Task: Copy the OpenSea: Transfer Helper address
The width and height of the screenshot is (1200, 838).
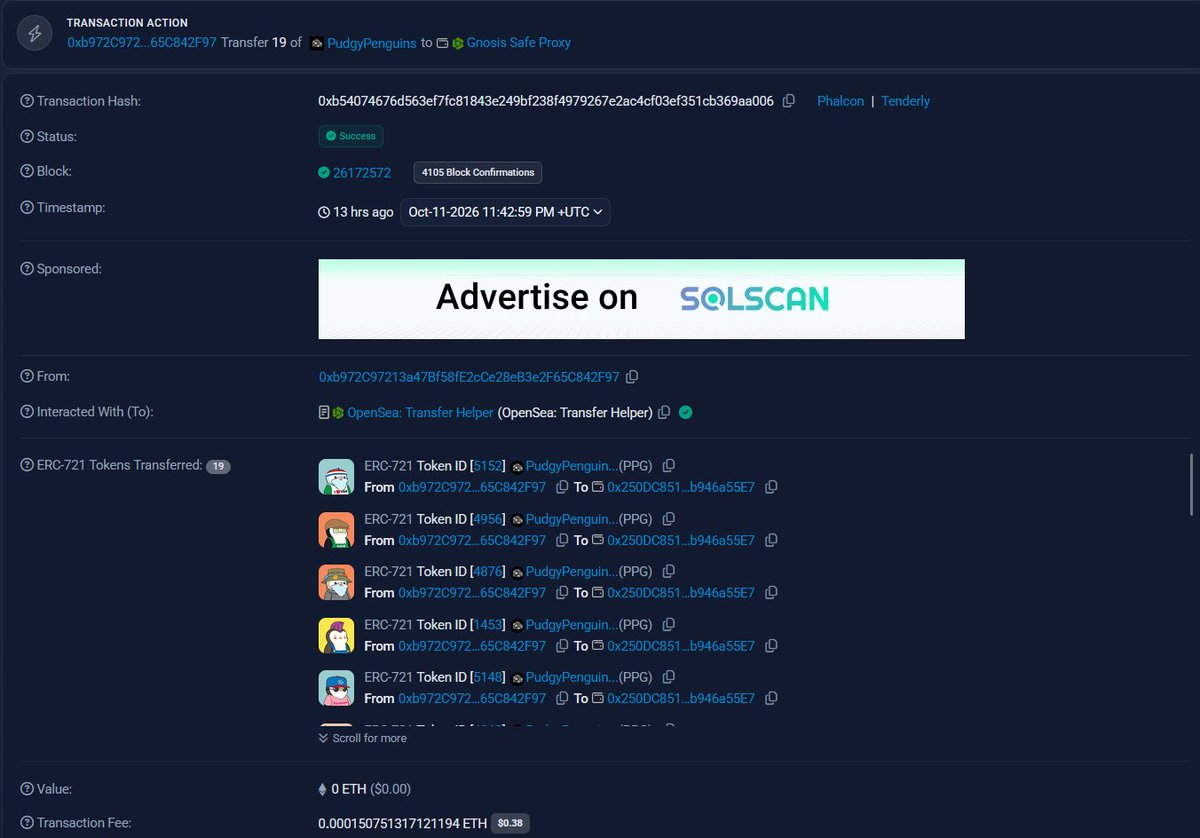Action: (x=665, y=412)
